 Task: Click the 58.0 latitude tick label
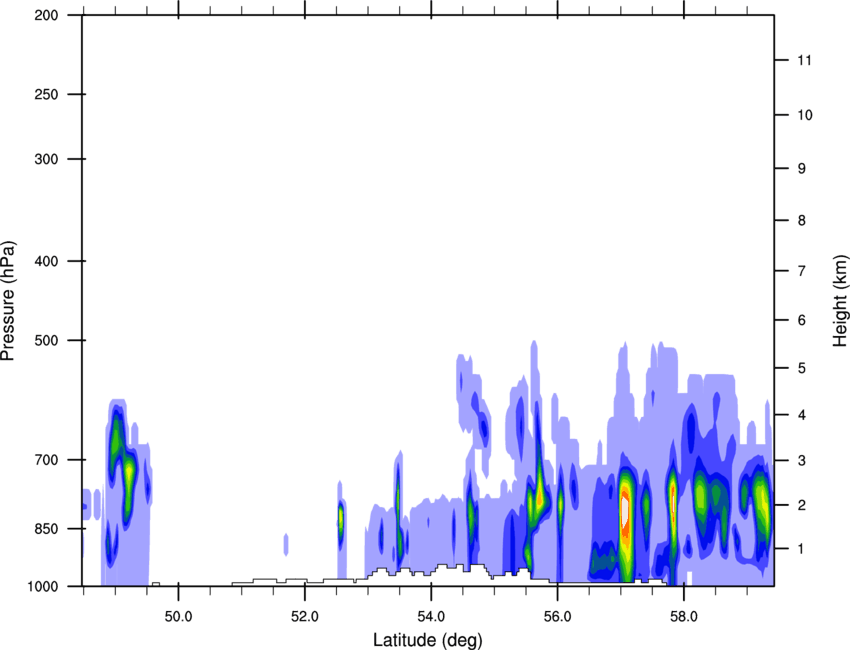(x=684, y=616)
